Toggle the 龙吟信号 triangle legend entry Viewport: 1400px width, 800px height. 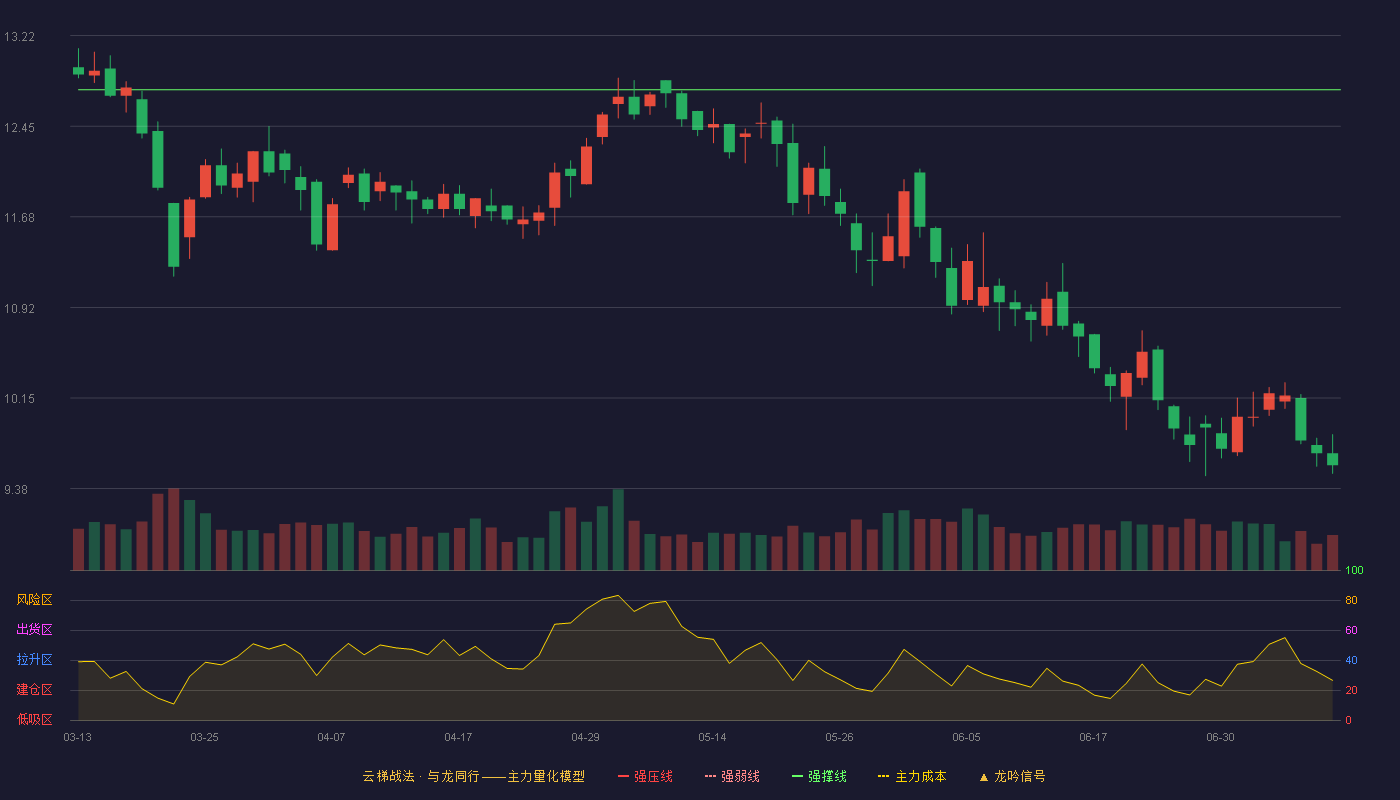[1012, 776]
